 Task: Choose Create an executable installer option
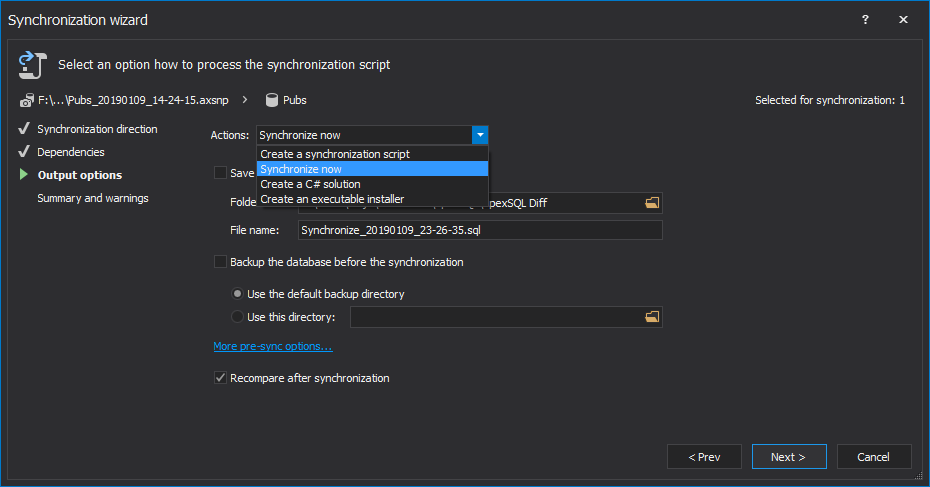click(332, 199)
